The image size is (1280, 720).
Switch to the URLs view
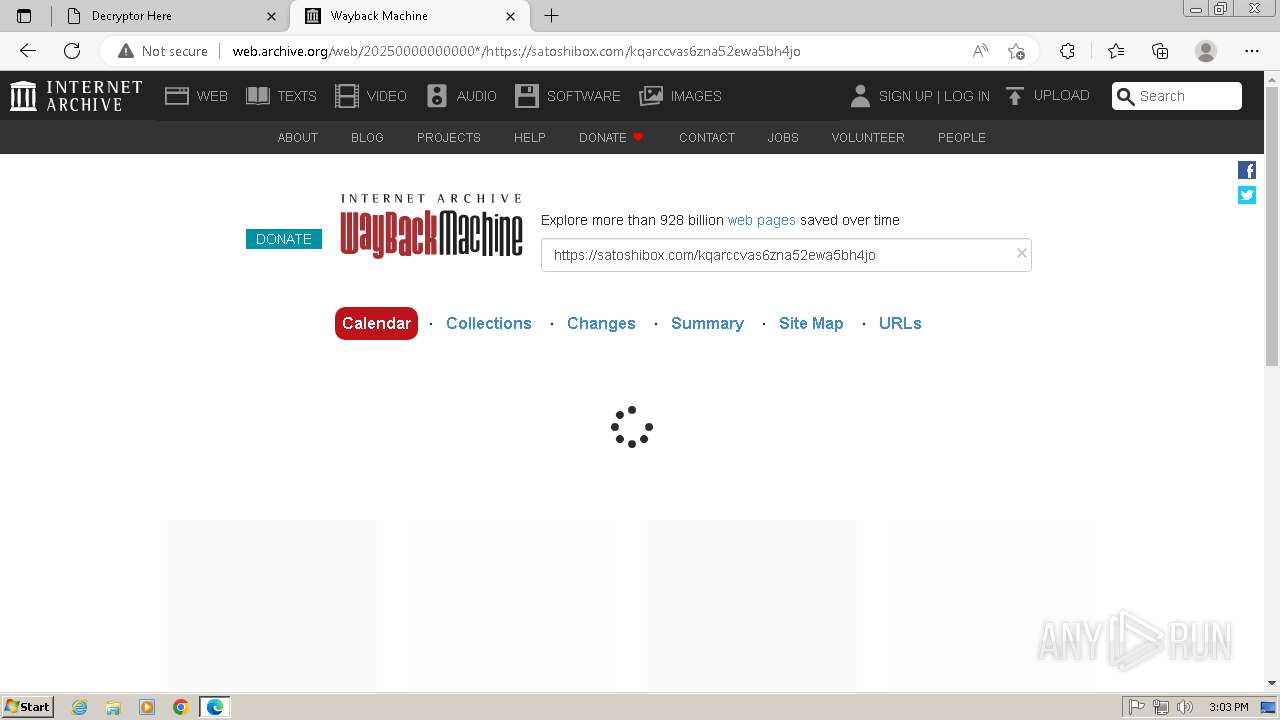coord(900,323)
